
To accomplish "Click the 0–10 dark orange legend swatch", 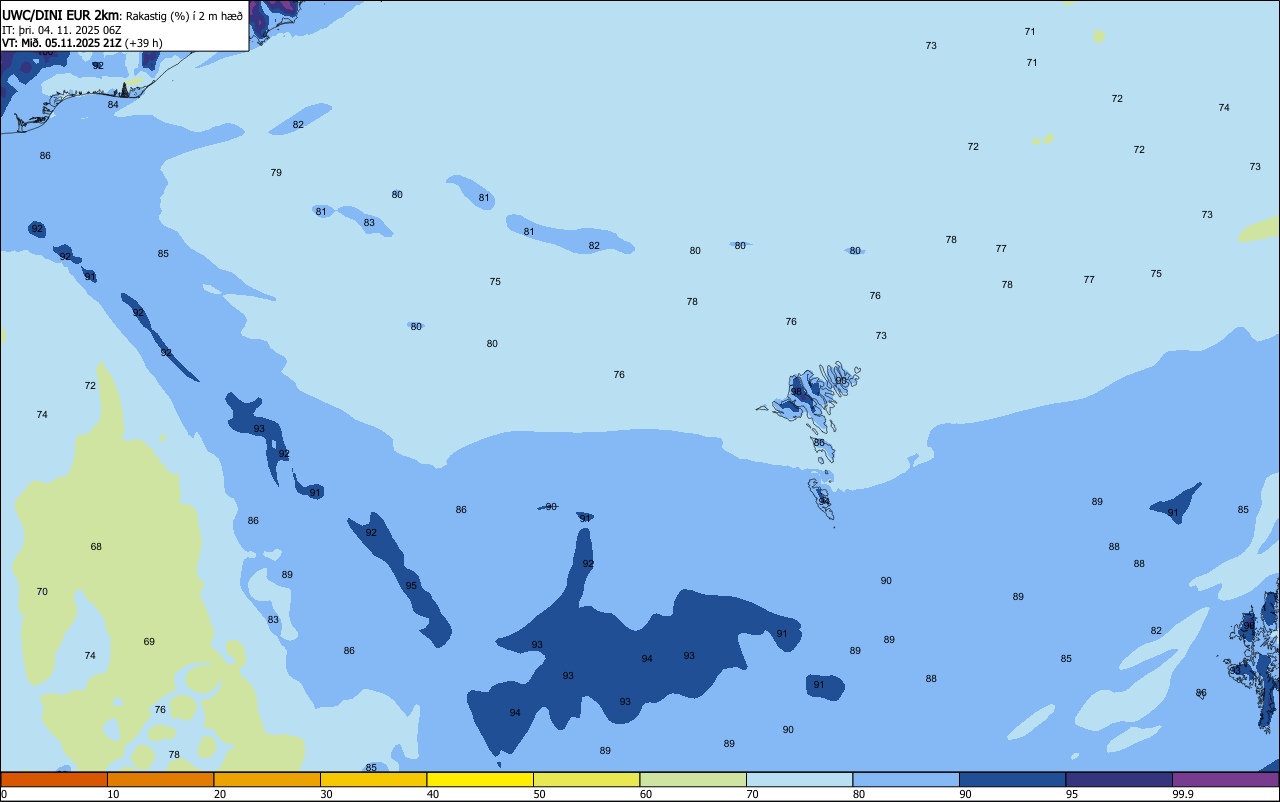I will coord(54,780).
